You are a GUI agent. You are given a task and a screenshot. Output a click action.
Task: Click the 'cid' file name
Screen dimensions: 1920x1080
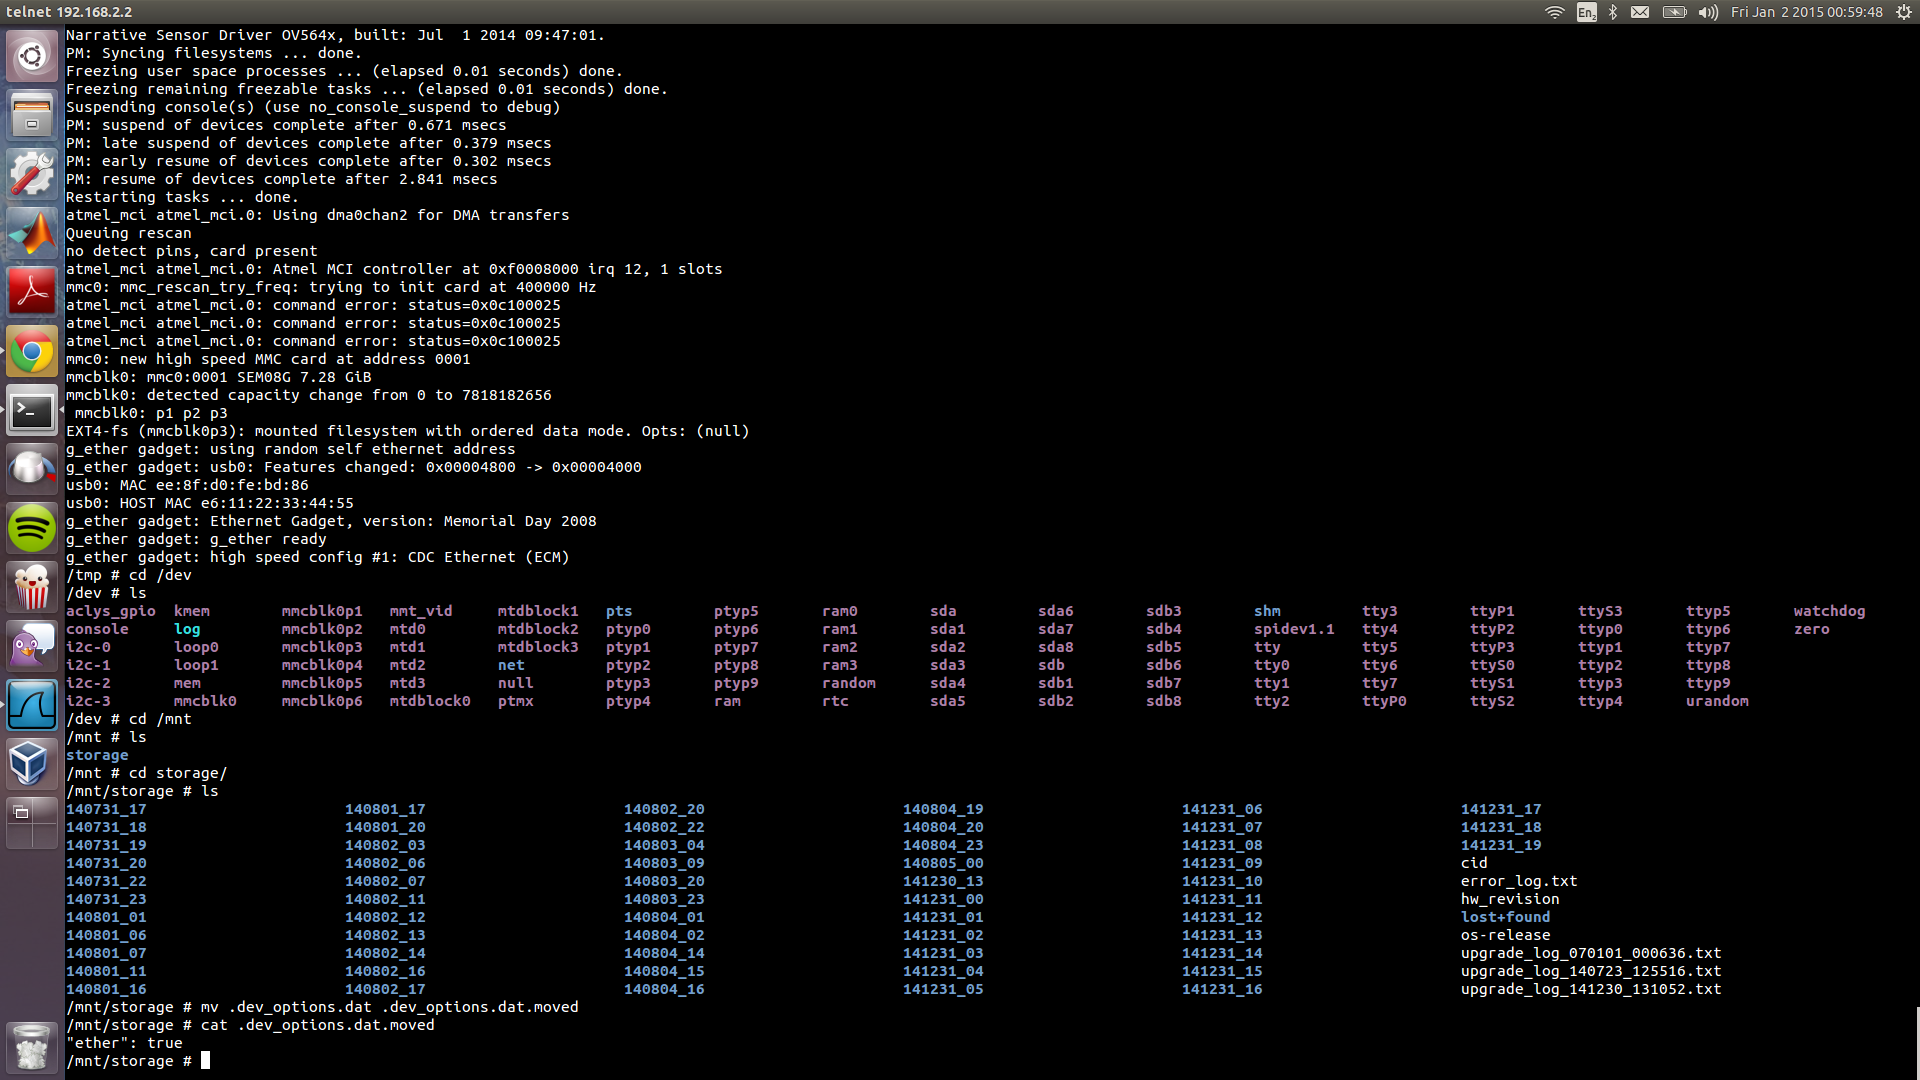tap(1474, 863)
